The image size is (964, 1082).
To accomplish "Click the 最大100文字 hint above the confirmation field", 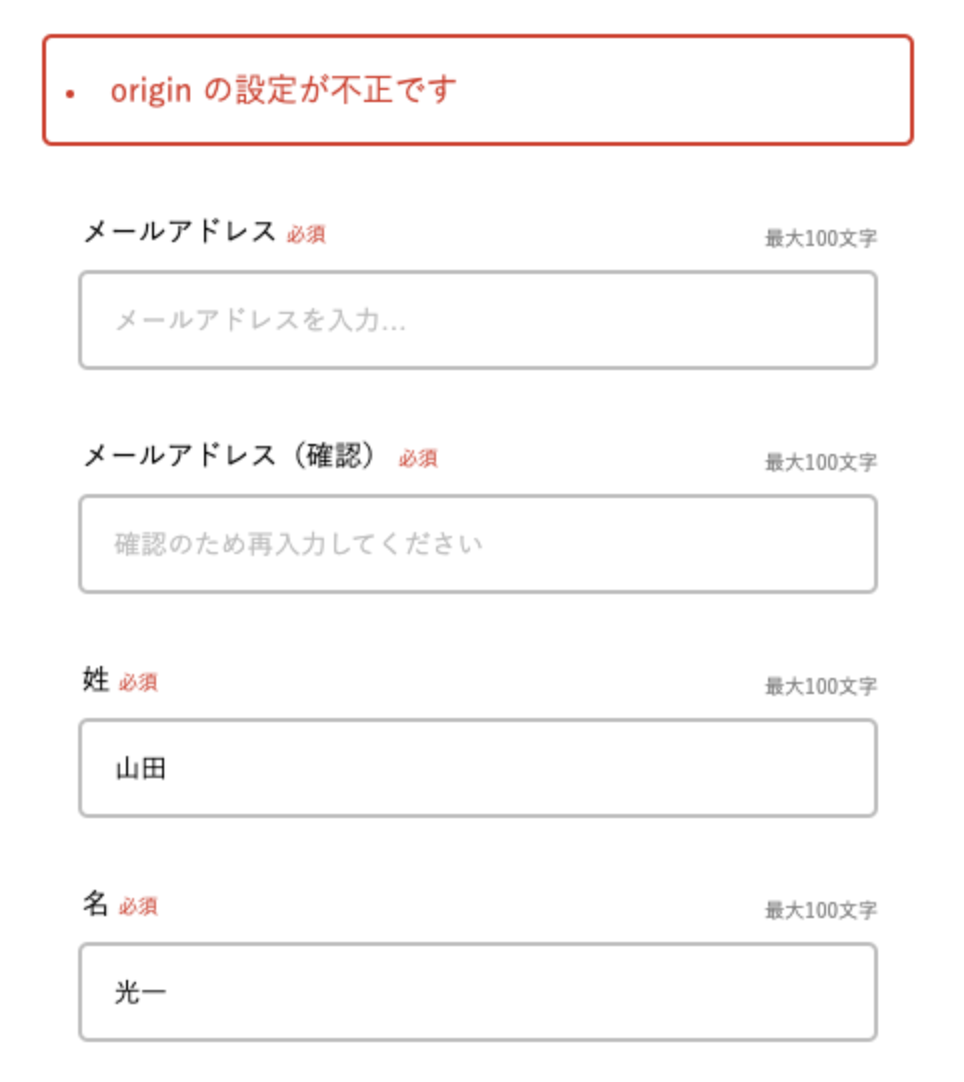I will click(820, 462).
